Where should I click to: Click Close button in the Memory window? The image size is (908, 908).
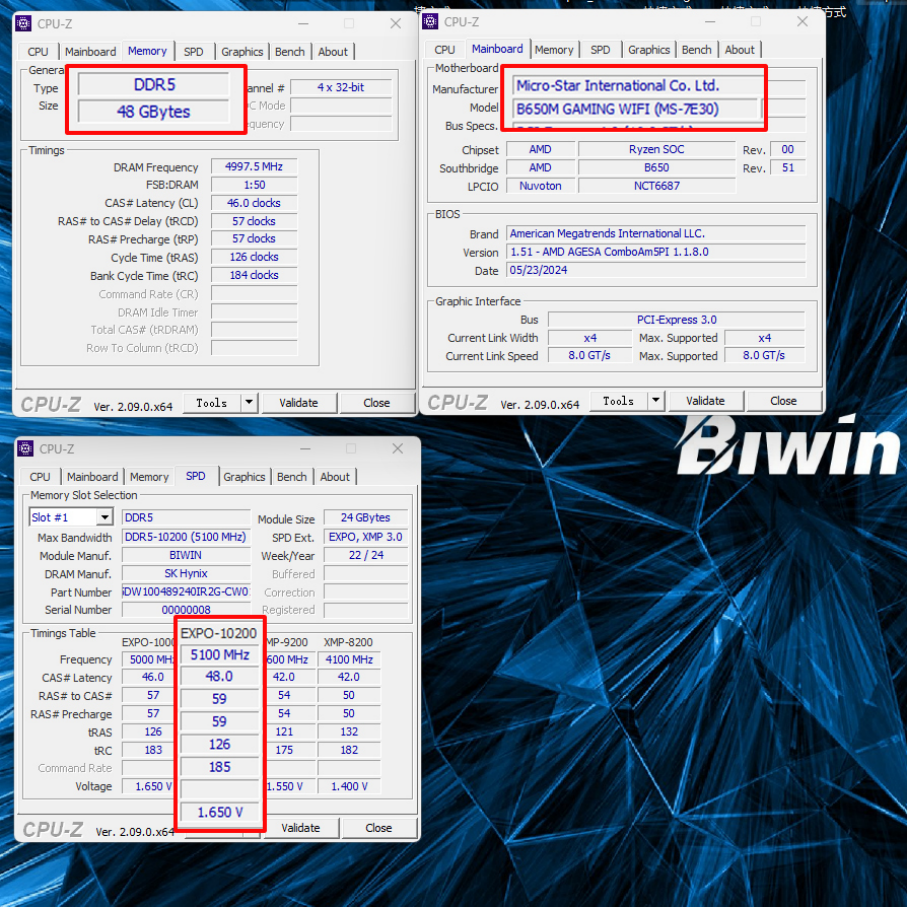coord(376,403)
